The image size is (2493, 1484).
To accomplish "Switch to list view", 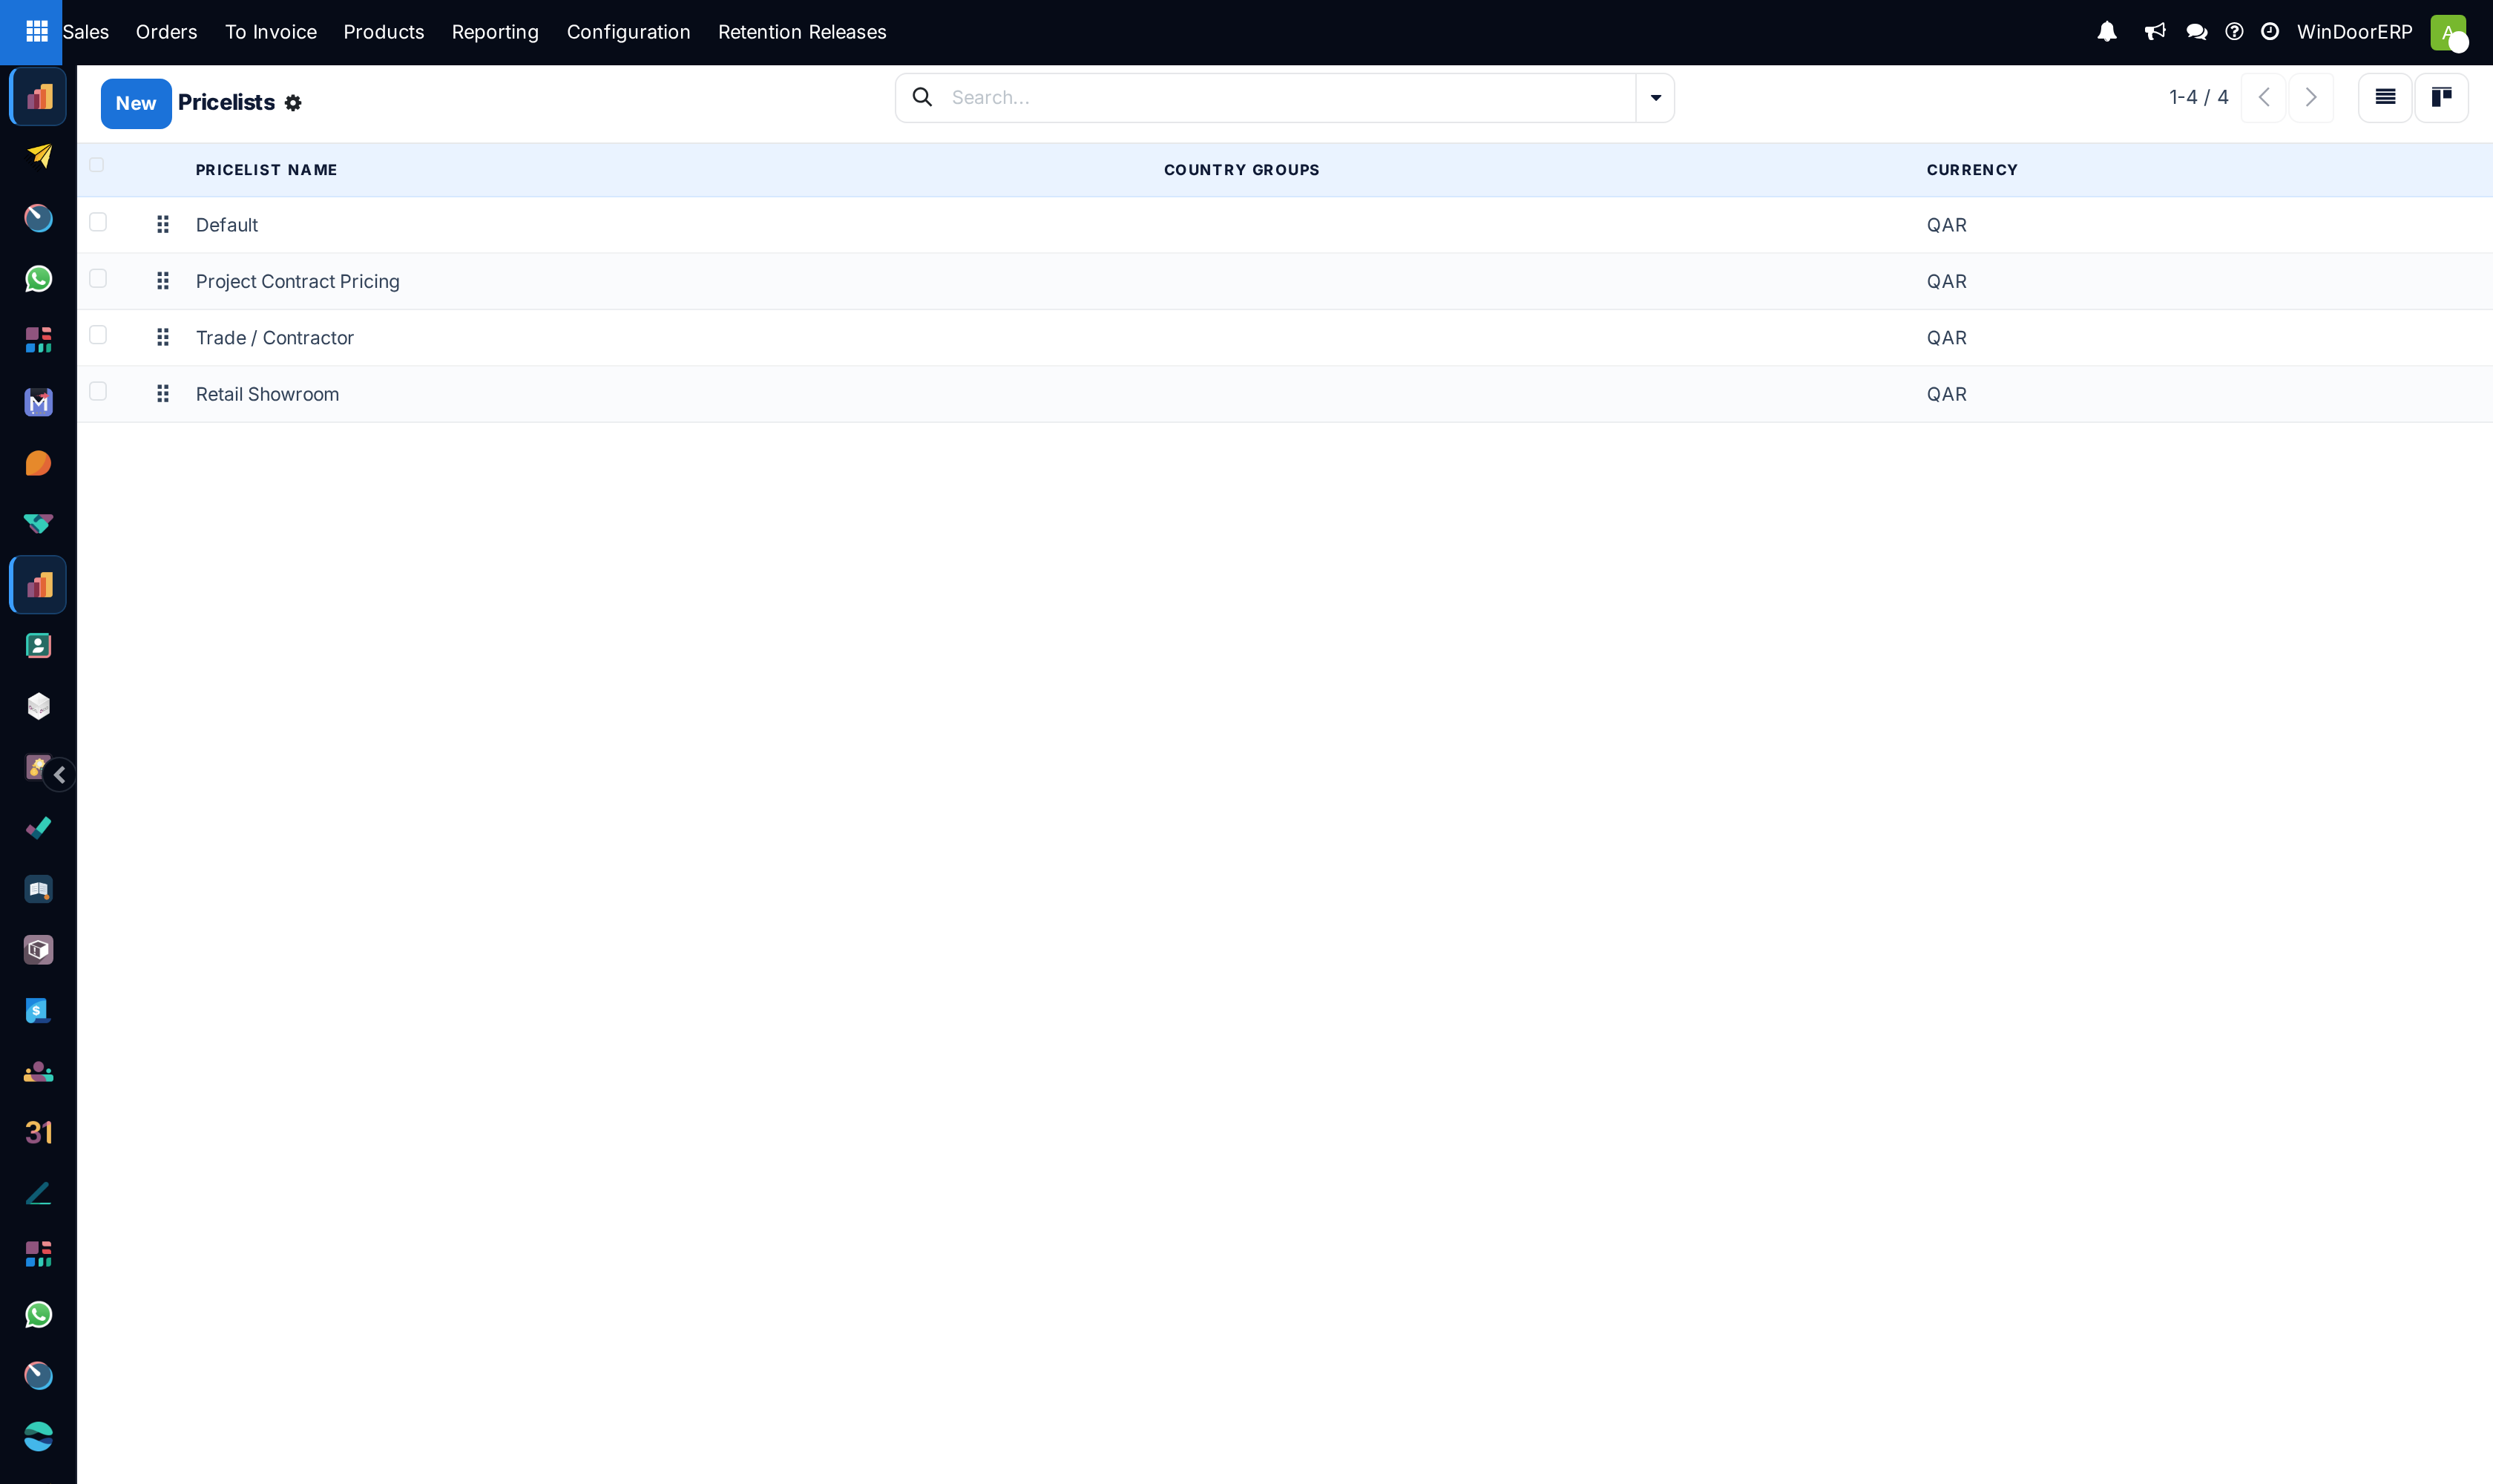I will click(2385, 97).
